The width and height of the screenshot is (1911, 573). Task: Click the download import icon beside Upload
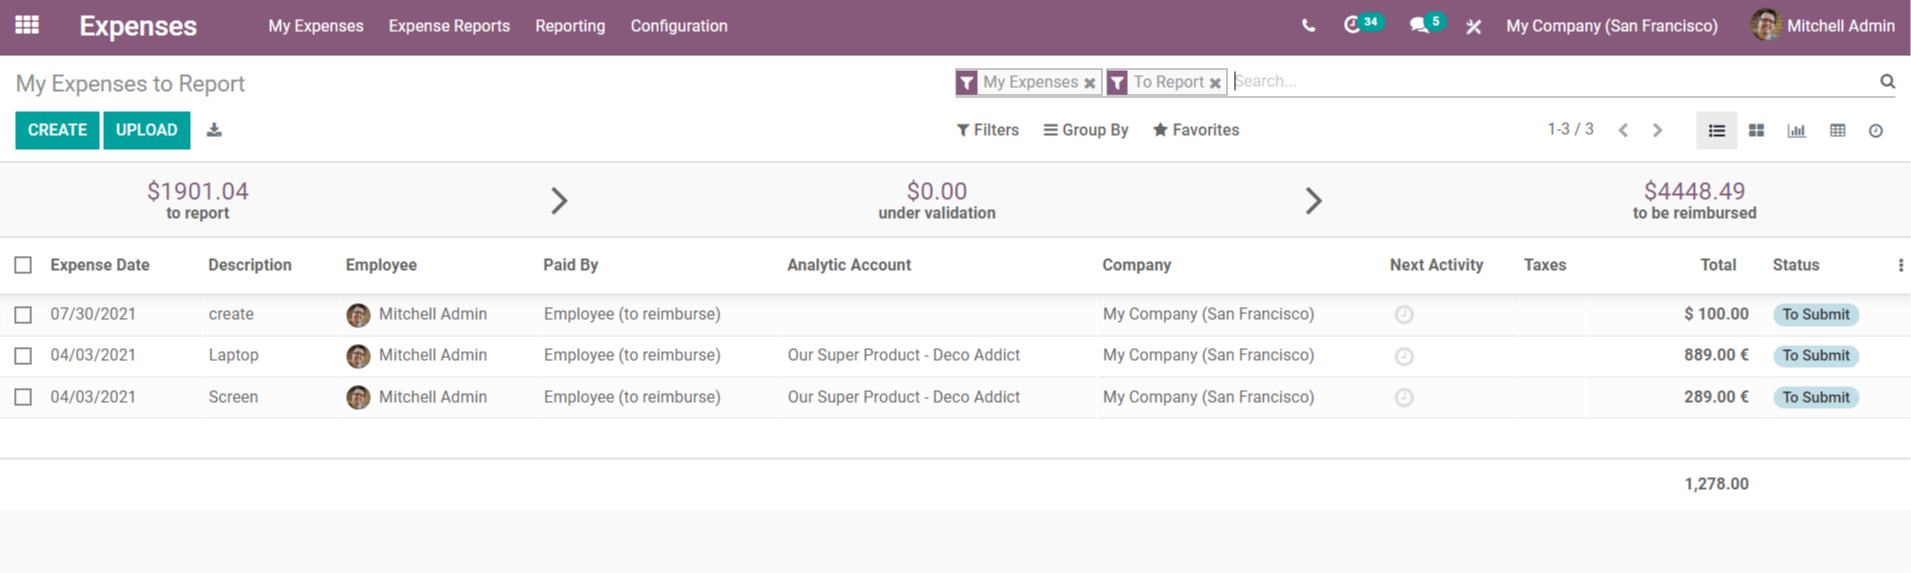pos(214,130)
